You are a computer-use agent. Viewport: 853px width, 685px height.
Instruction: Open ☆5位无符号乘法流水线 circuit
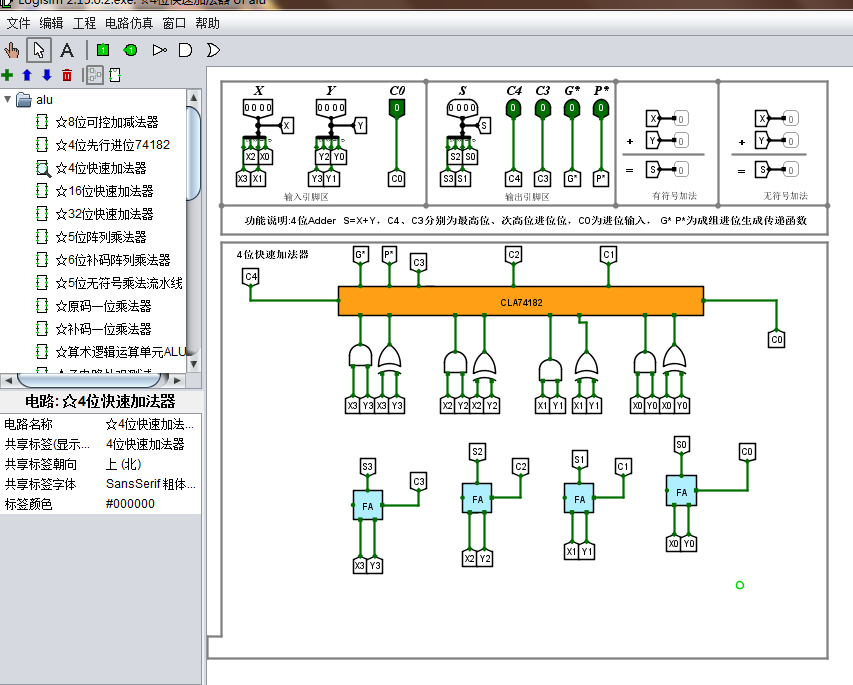coord(119,283)
